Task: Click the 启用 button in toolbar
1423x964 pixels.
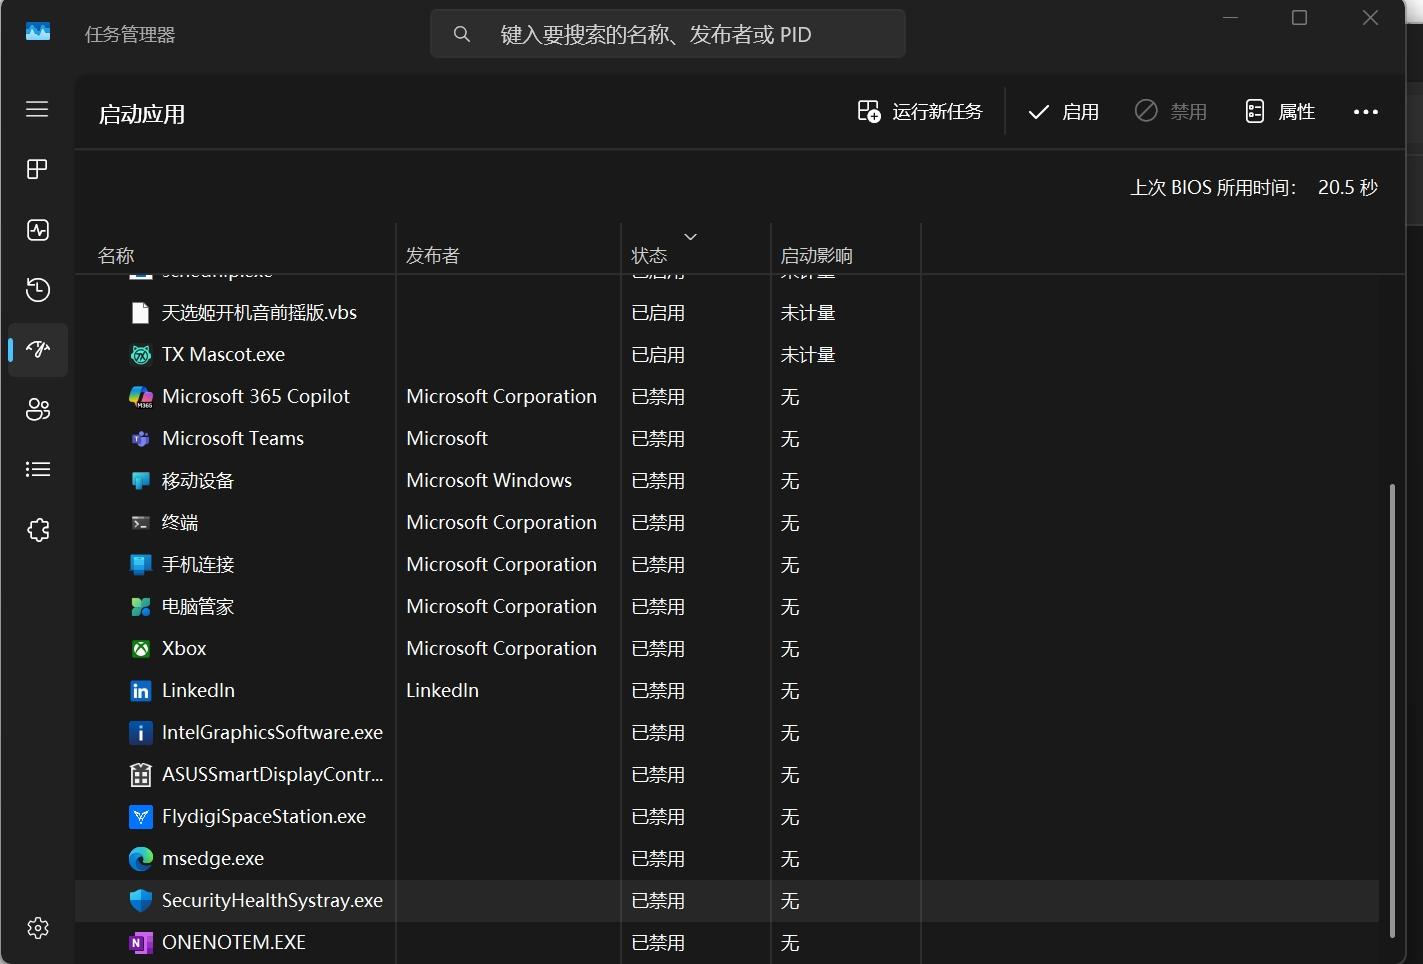Action: point(1063,111)
